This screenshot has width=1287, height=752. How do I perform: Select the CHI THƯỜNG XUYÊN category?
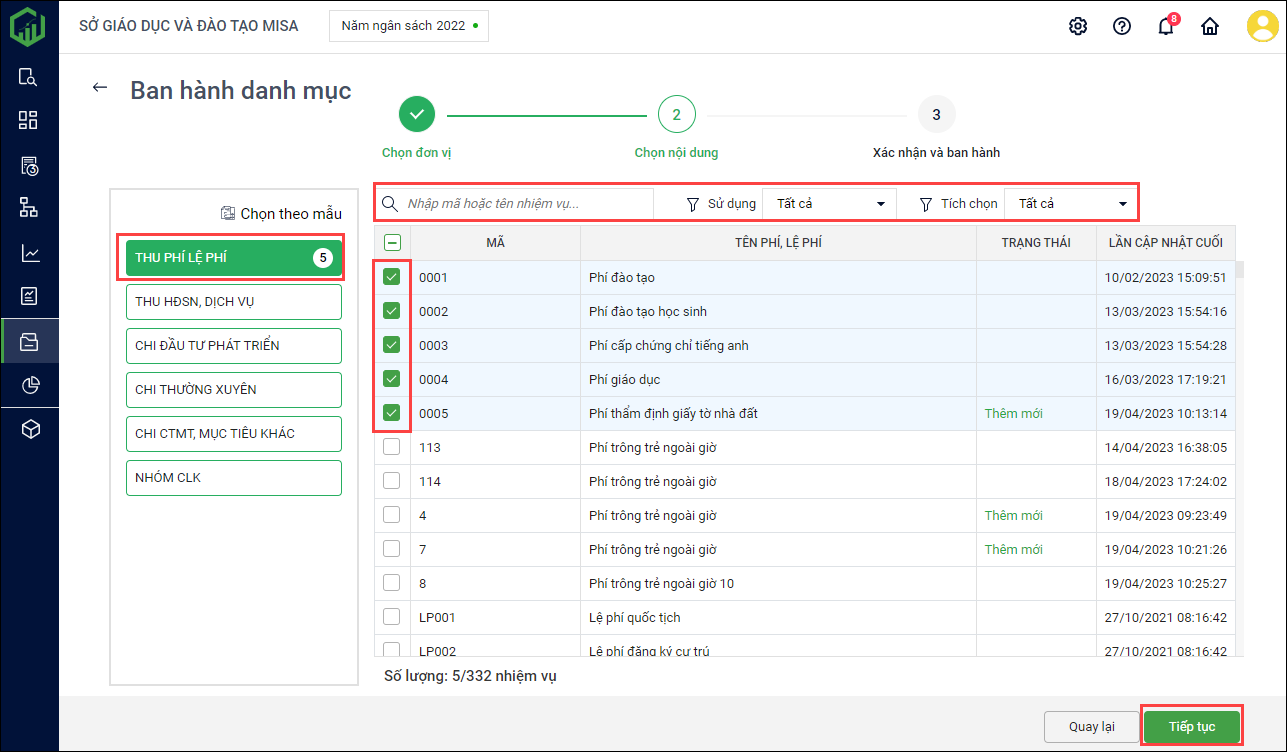click(233, 389)
